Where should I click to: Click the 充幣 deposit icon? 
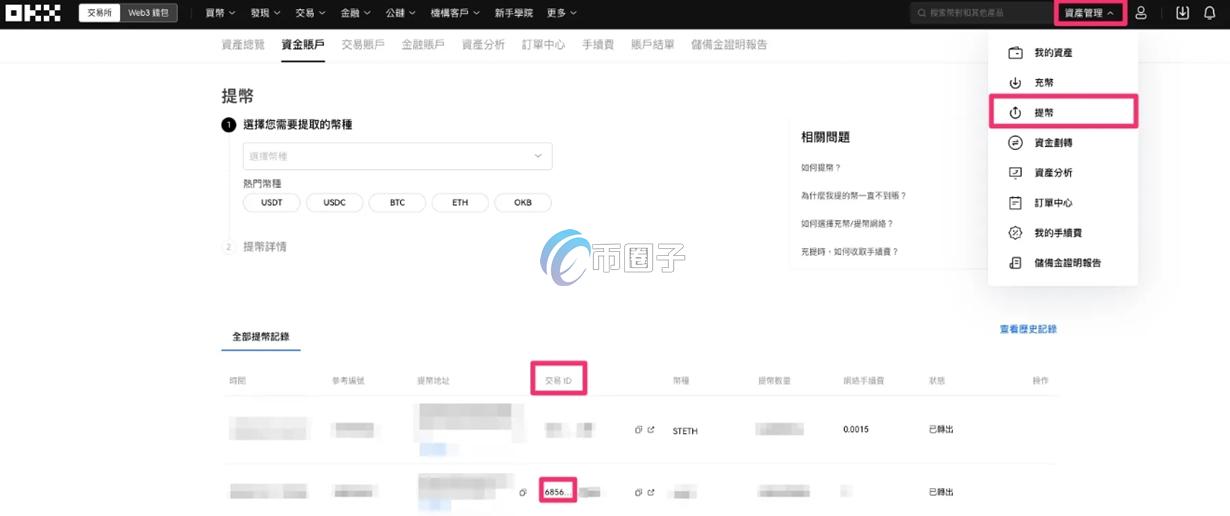pyautogui.click(x=1015, y=83)
